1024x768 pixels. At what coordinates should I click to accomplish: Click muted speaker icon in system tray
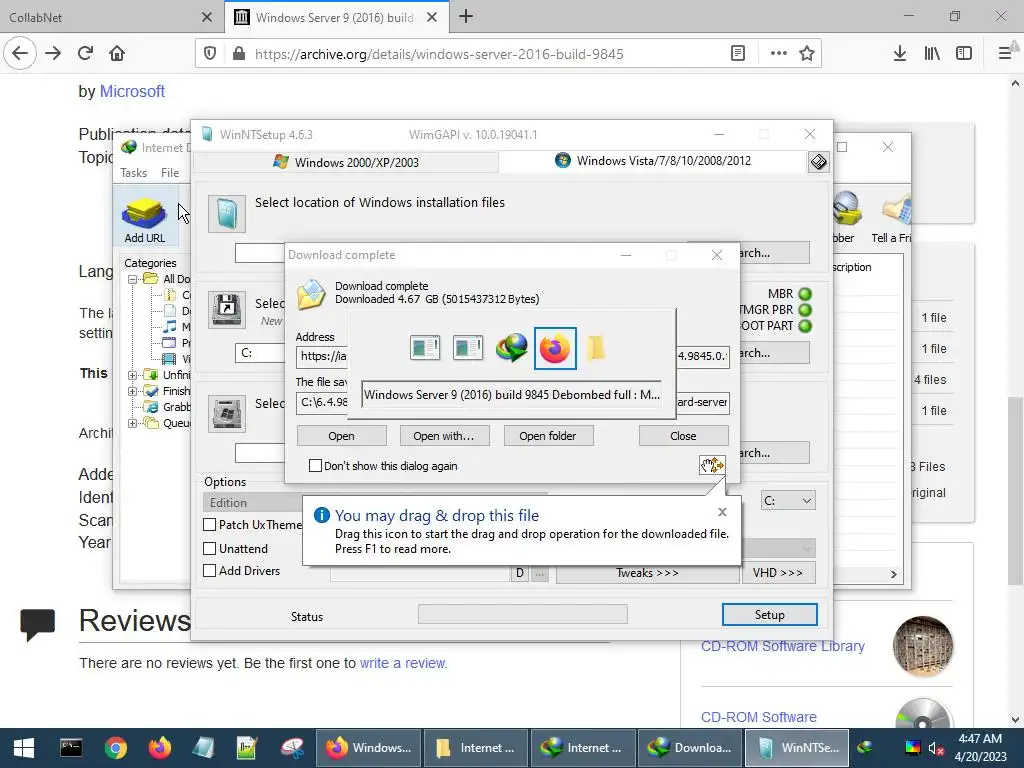pyautogui.click(x=937, y=748)
